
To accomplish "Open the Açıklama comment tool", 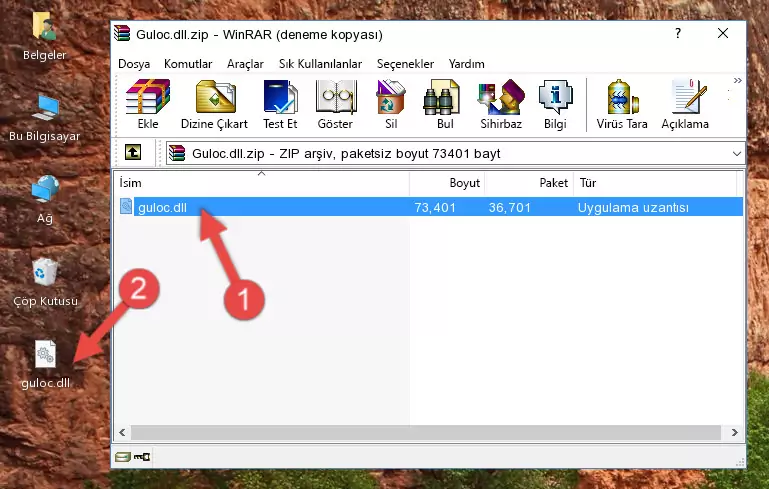I will point(685,104).
